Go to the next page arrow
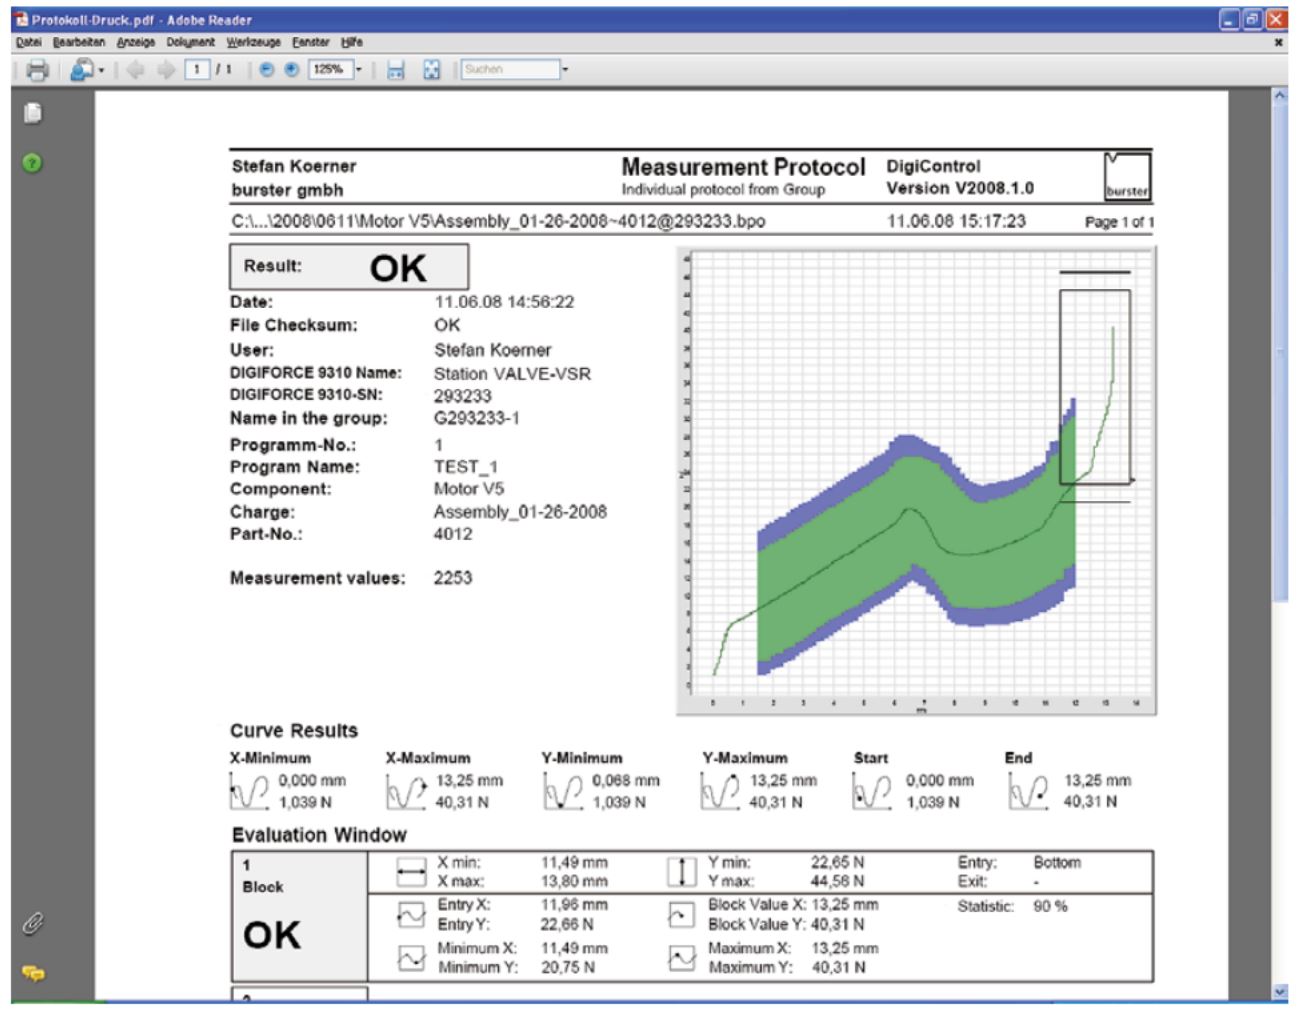 [166, 70]
